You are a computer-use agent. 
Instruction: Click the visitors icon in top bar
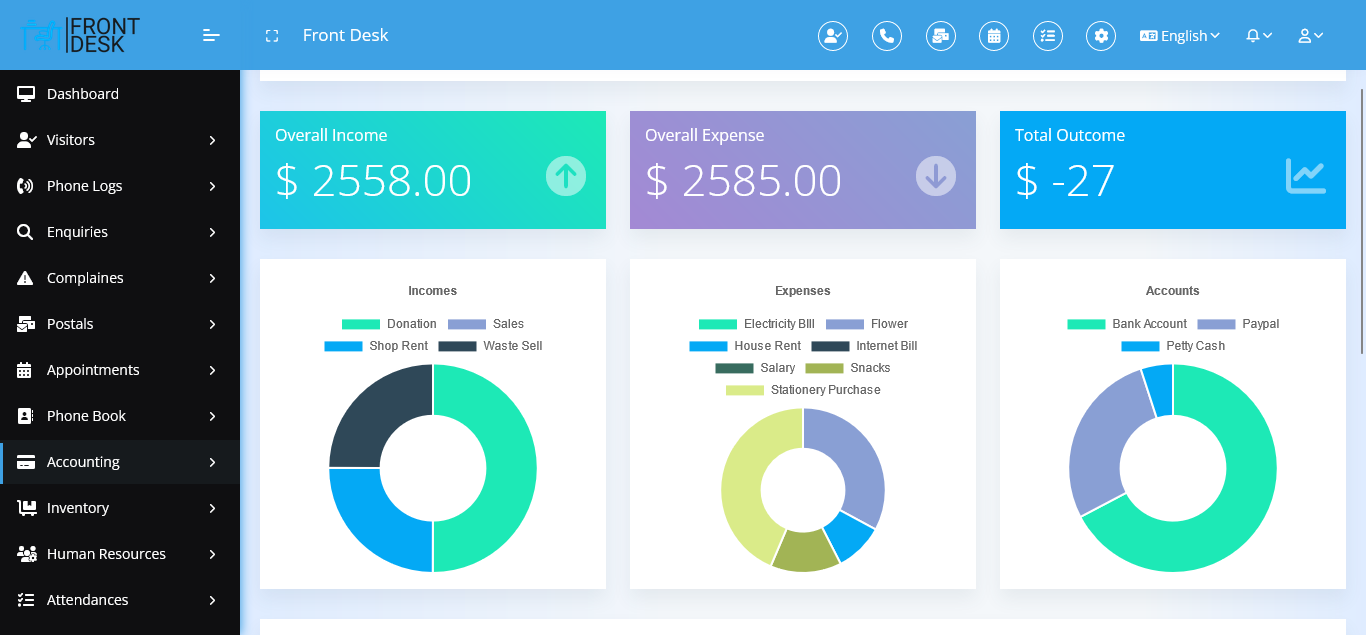(x=832, y=36)
